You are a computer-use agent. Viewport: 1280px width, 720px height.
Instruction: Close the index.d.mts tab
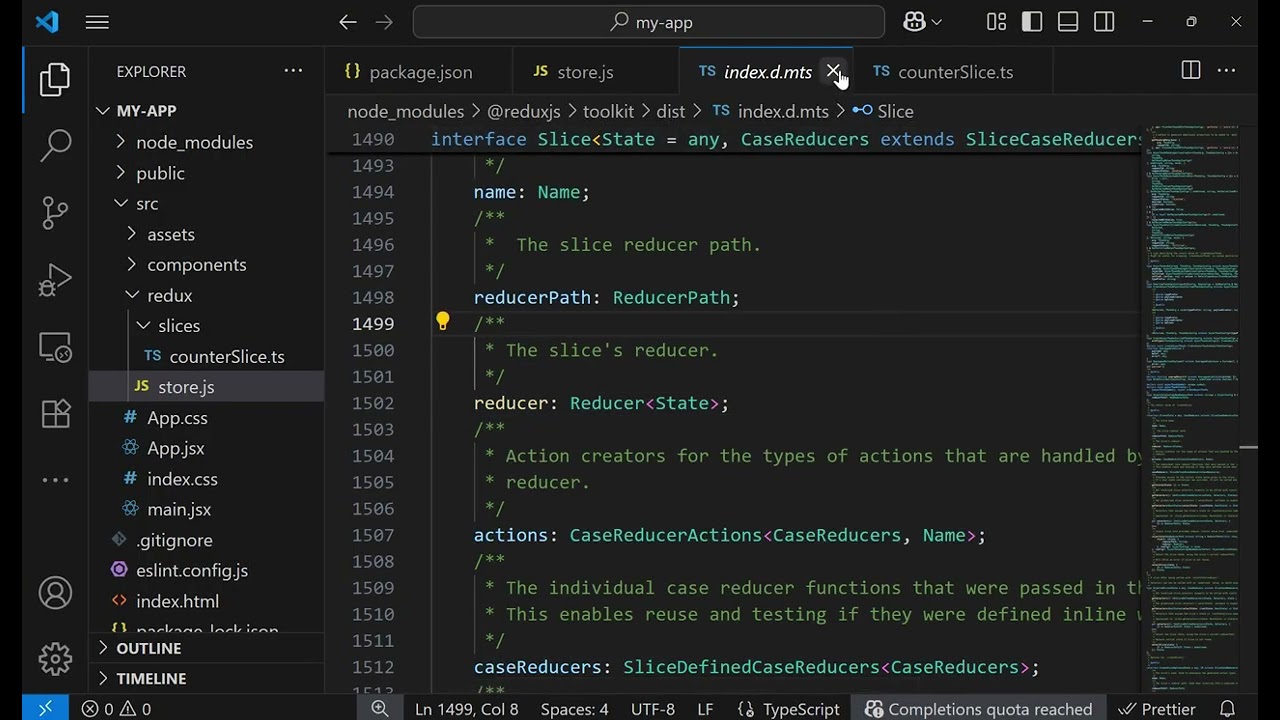pos(833,71)
